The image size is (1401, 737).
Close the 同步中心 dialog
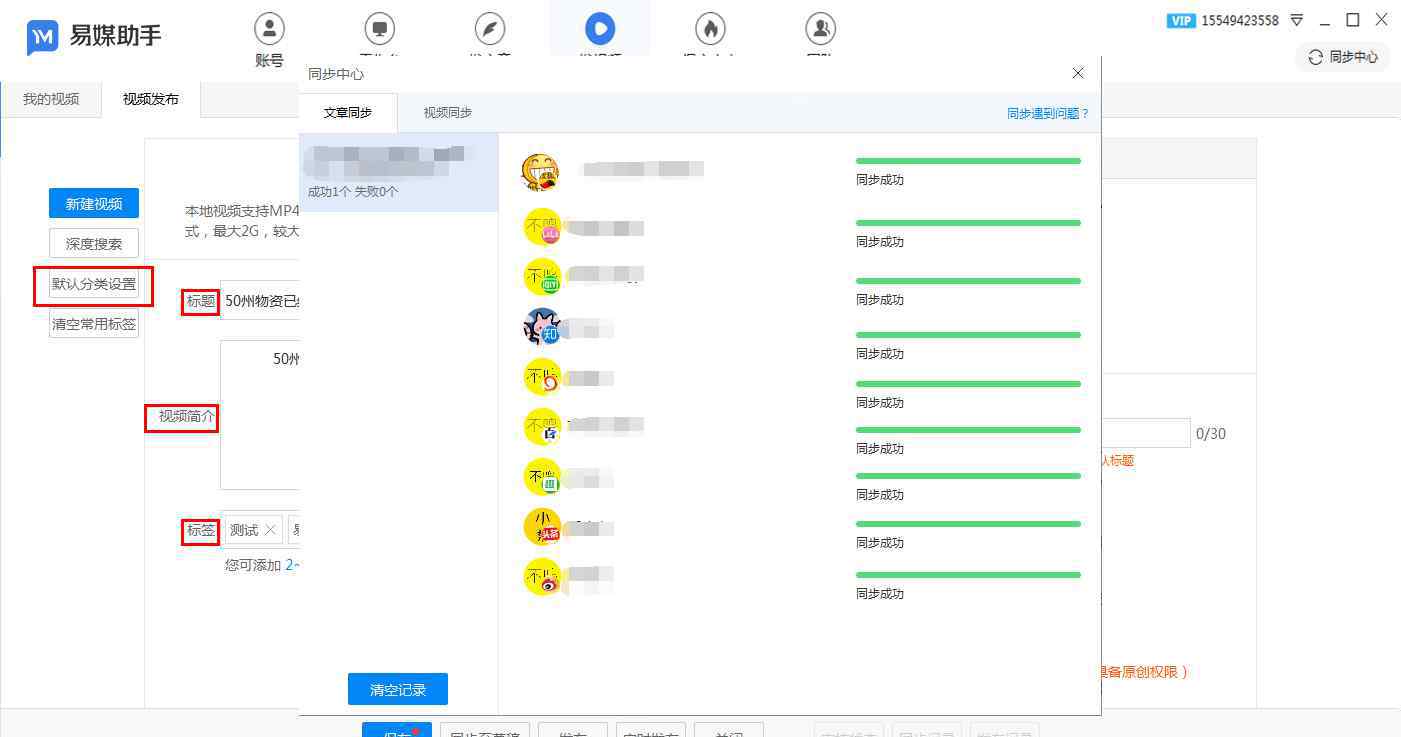tap(1077, 73)
